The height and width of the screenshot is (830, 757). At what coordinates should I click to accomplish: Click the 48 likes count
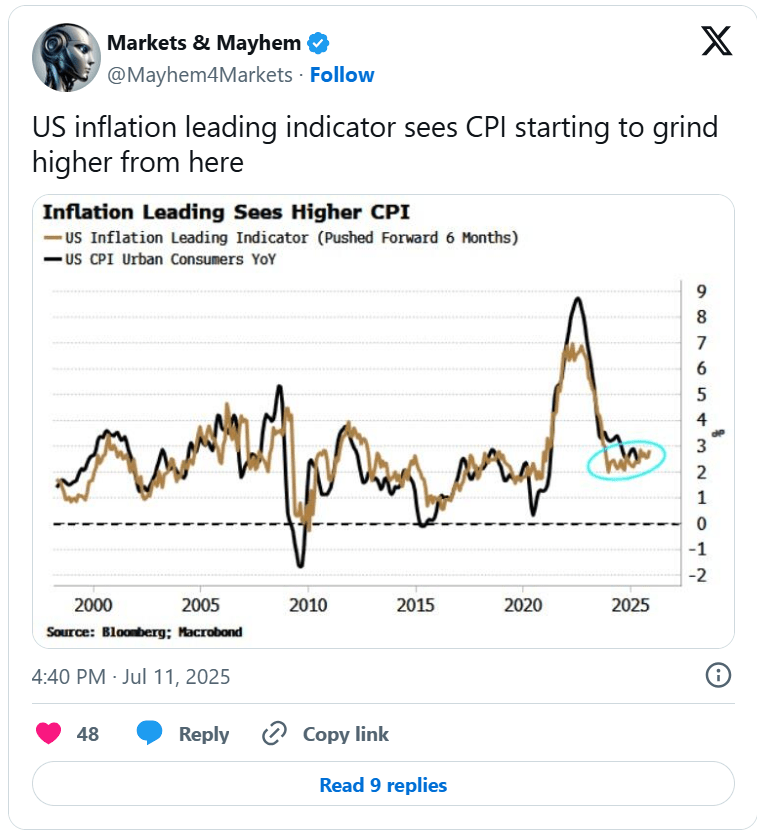click(x=88, y=734)
